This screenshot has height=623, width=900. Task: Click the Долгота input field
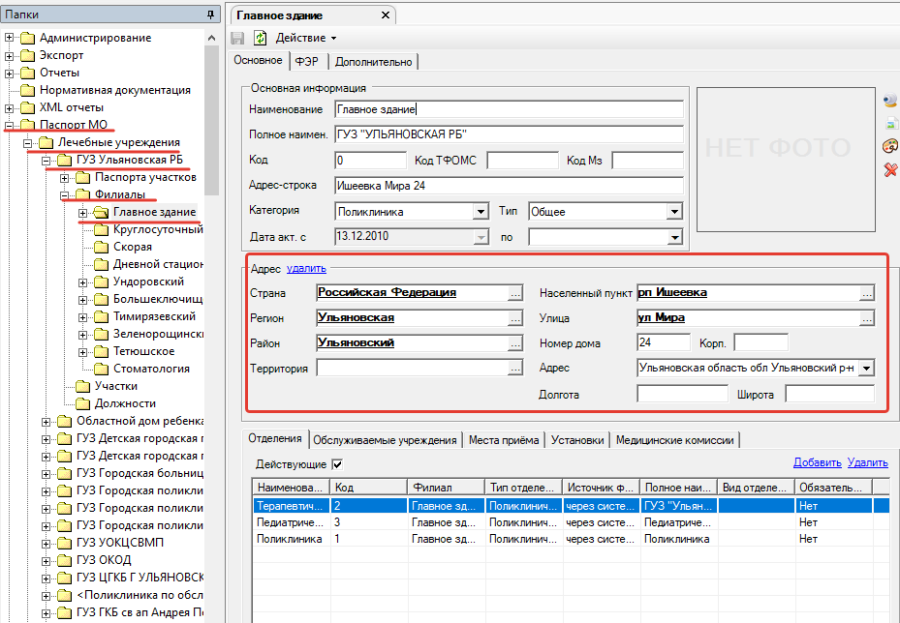[682, 394]
